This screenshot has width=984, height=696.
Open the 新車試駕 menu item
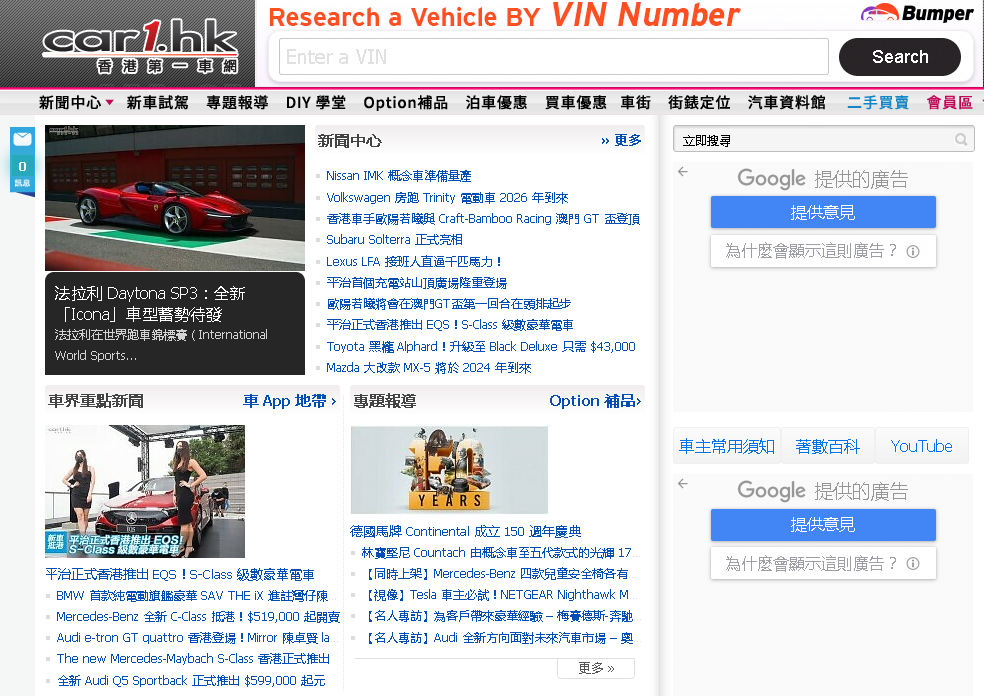click(157, 102)
